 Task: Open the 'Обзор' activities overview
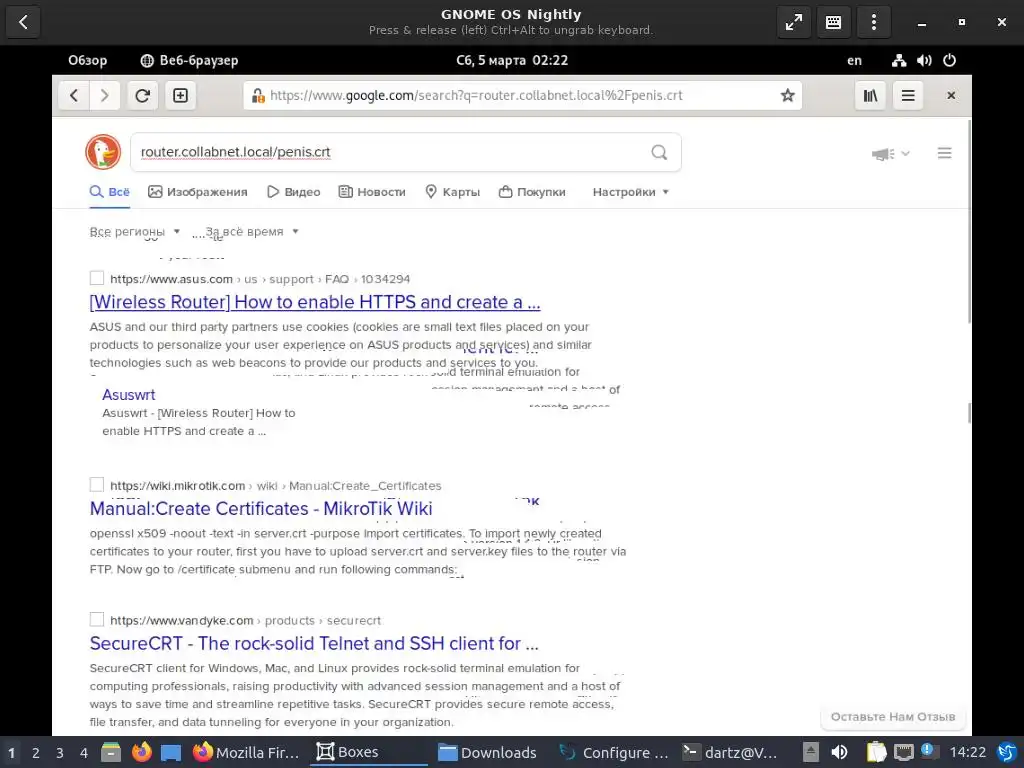[x=88, y=60]
